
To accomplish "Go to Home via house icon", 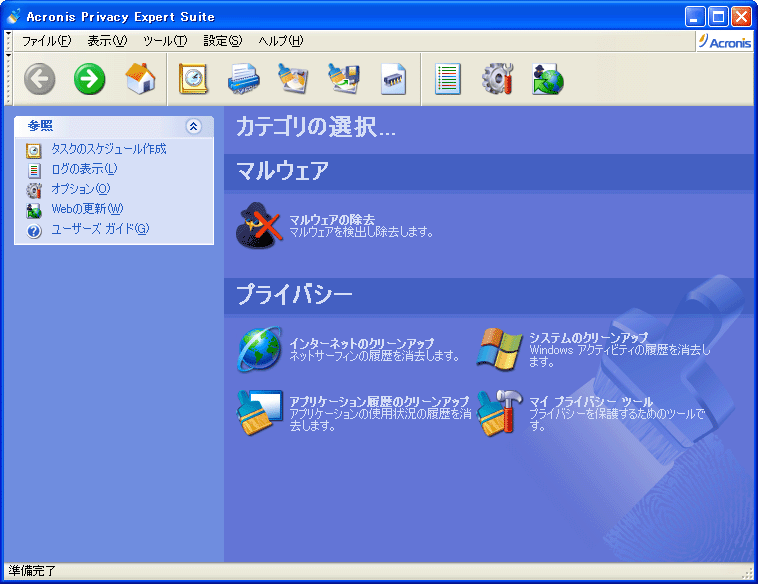I will (x=140, y=79).
